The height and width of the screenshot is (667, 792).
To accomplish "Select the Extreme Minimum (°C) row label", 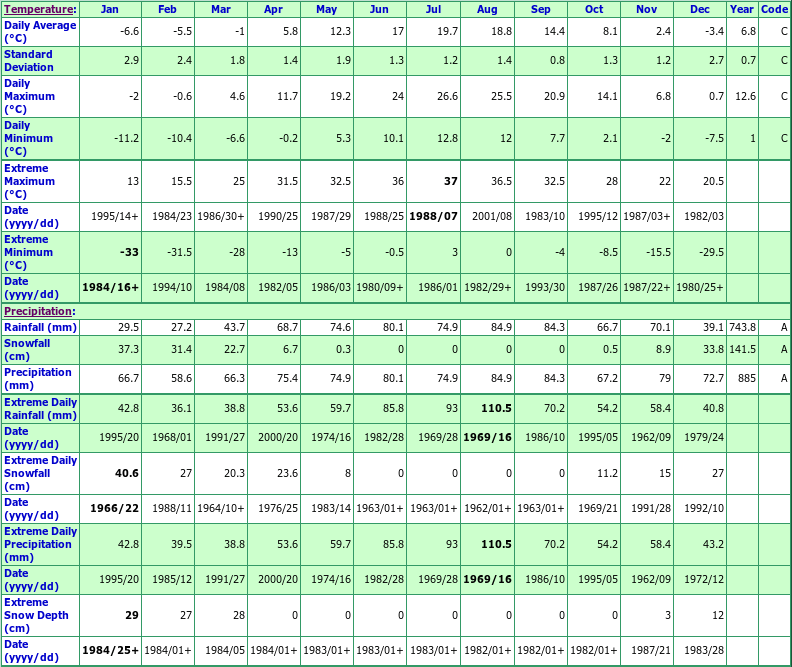I will coord(28,252).
